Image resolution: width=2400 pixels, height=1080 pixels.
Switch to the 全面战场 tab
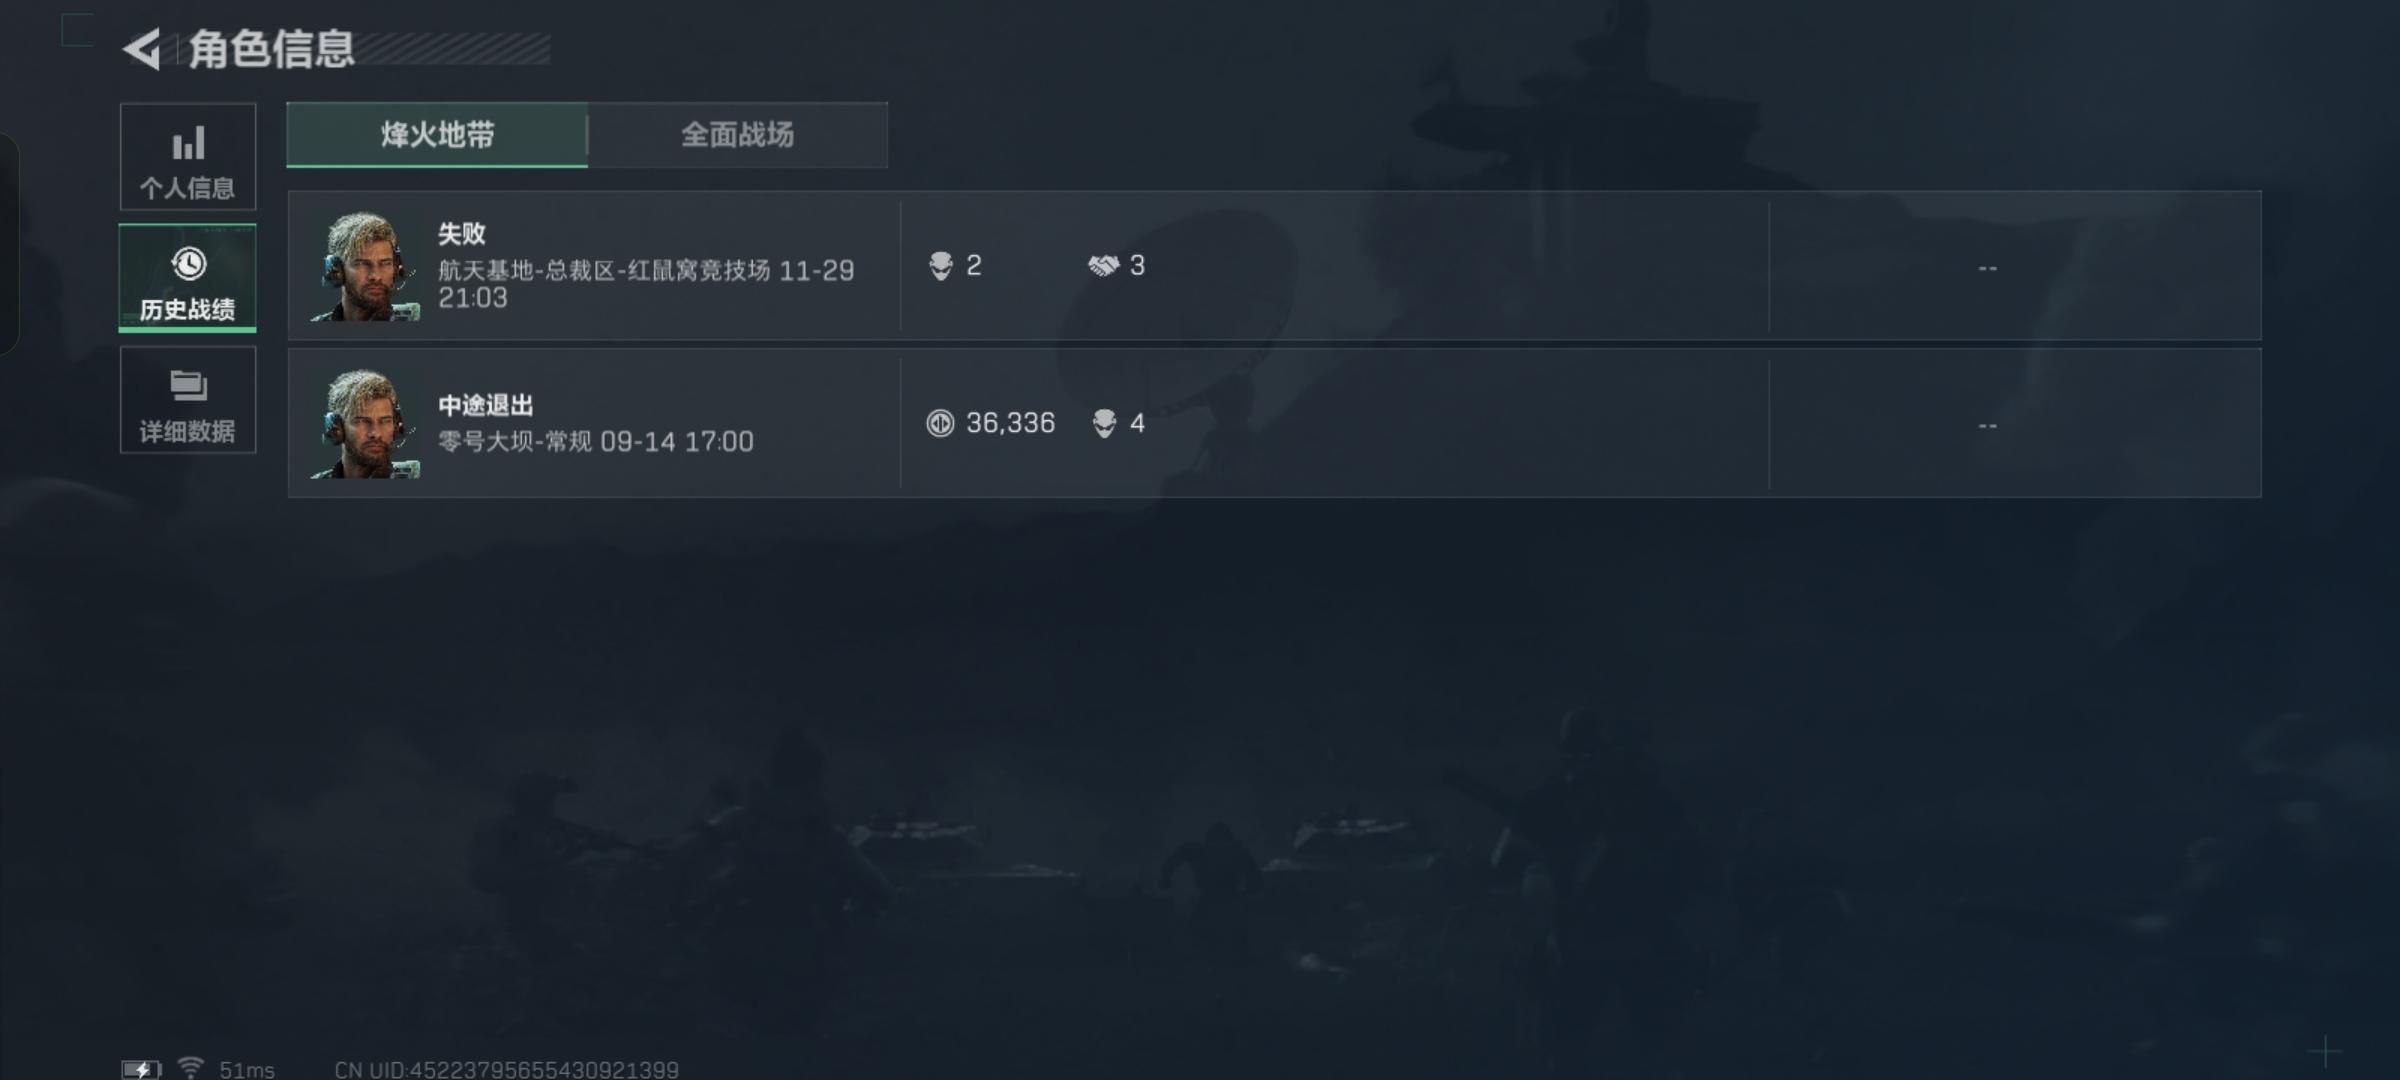tap(738, 135)
